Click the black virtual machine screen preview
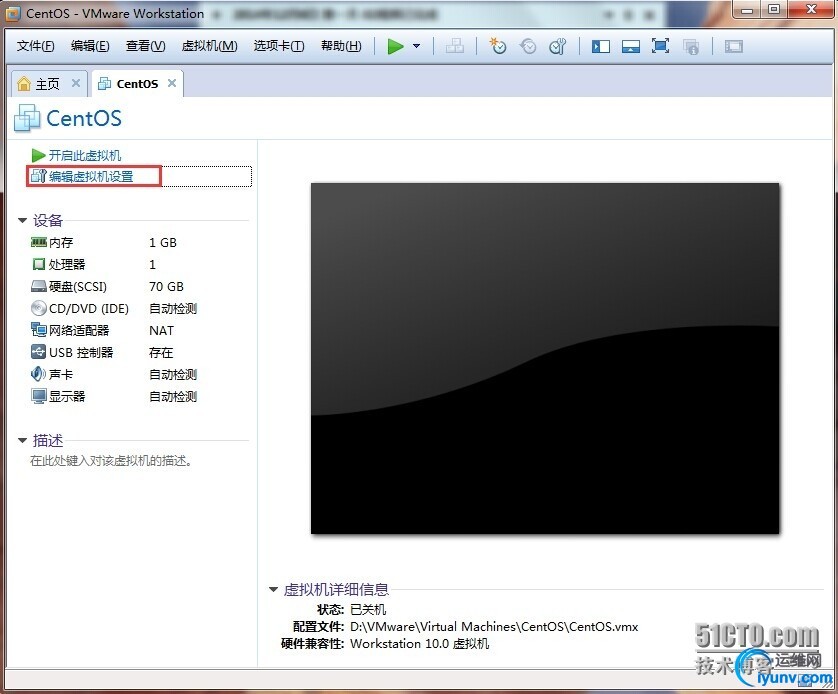The width and height of the screenshot is (838, 694). [545, 358]
